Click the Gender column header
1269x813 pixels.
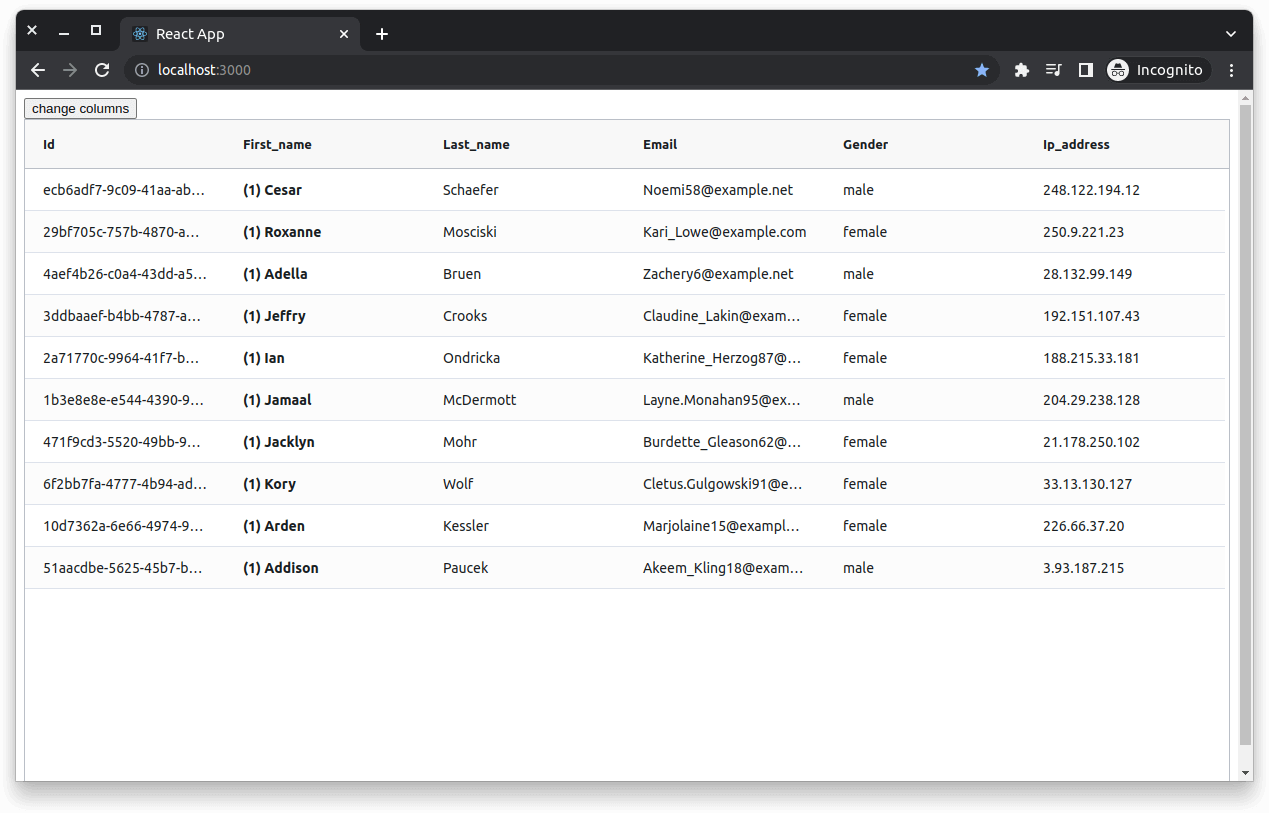[x=865, y=144]
